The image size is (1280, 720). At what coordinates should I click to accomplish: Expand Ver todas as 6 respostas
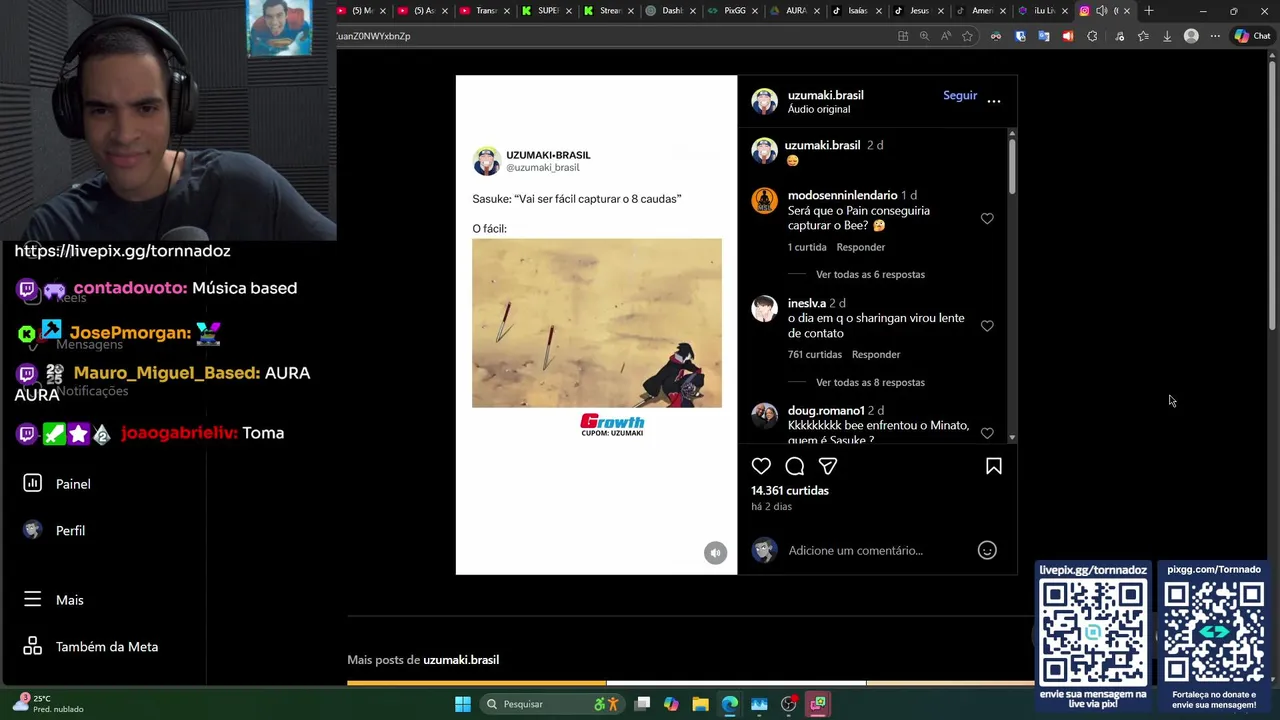click(x=870, y=275)
